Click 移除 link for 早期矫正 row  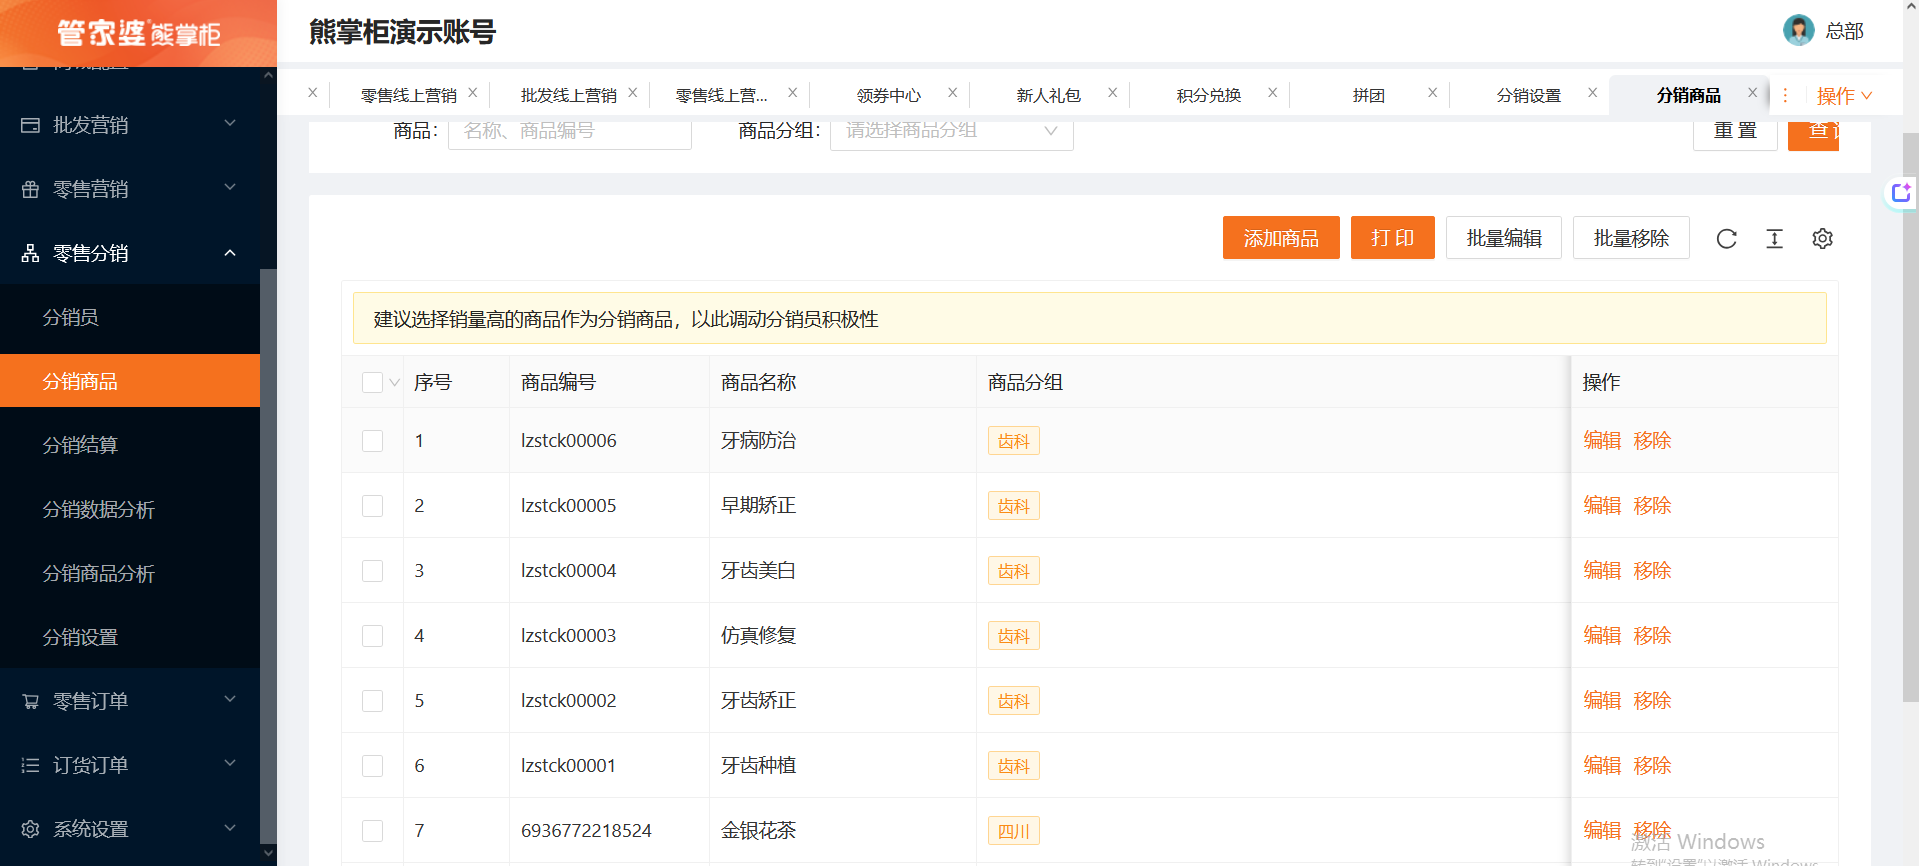[x=1652, y=506]
